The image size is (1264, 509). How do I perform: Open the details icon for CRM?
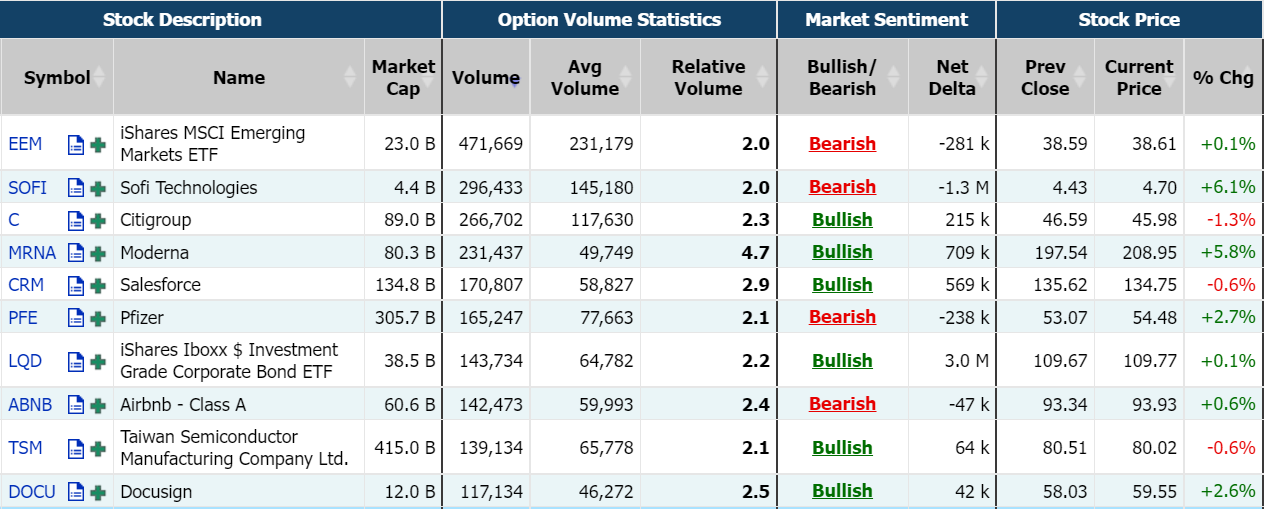tap(76, 285)
